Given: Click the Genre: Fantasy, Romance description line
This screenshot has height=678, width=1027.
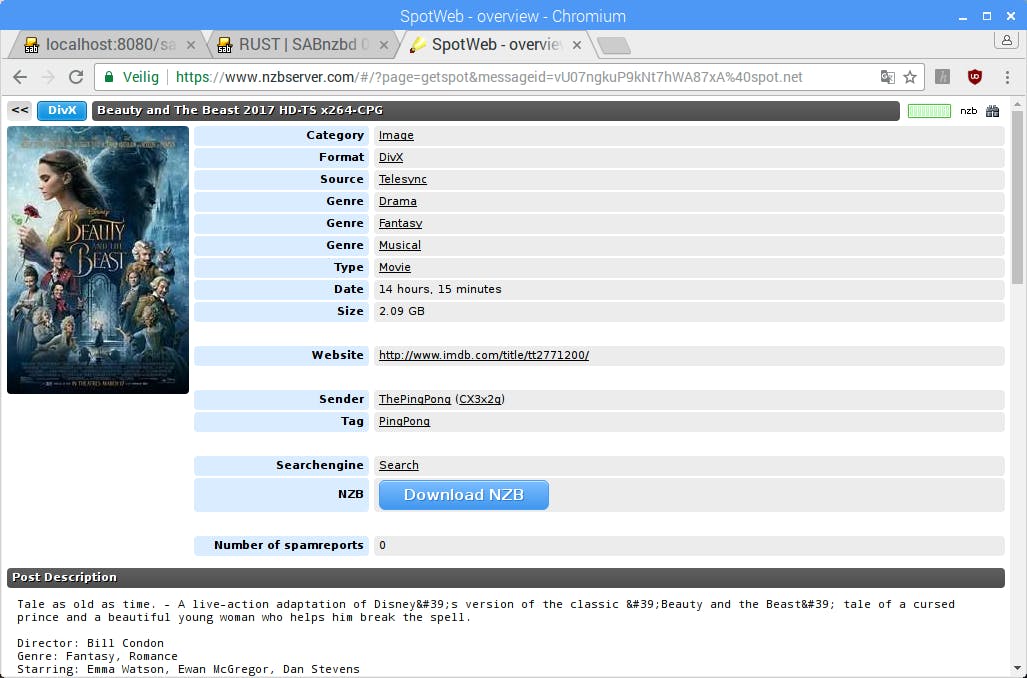Looking at the screenshot, I should 97,656.
